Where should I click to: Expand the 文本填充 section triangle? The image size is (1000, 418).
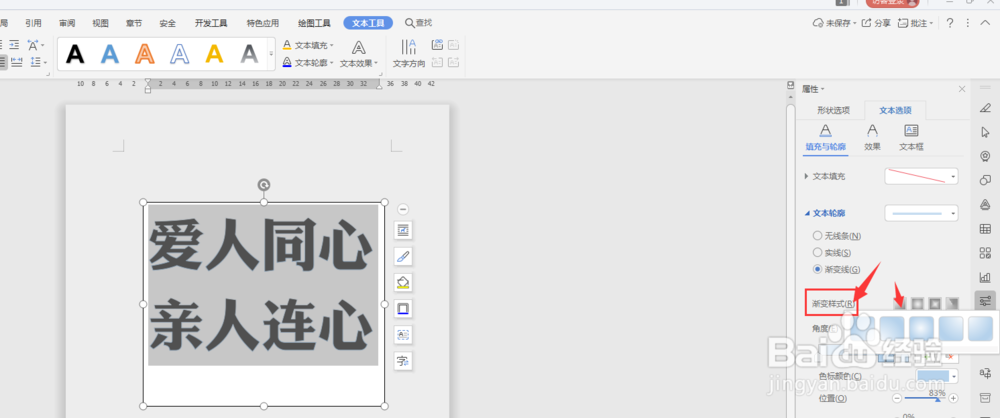pos(807,176)
